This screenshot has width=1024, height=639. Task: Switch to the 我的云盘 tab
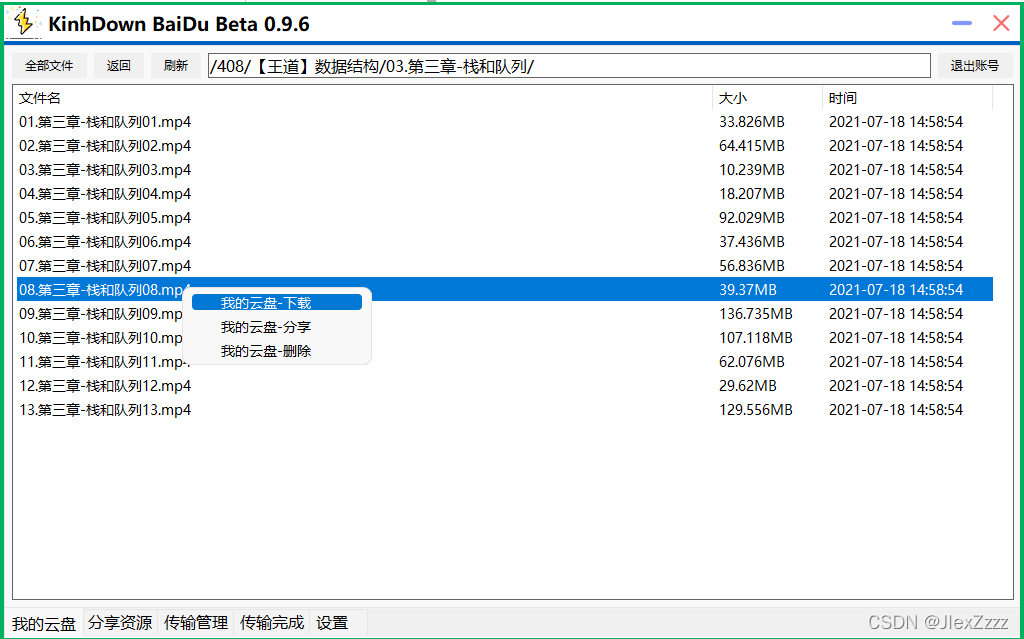tap(44, 623)
